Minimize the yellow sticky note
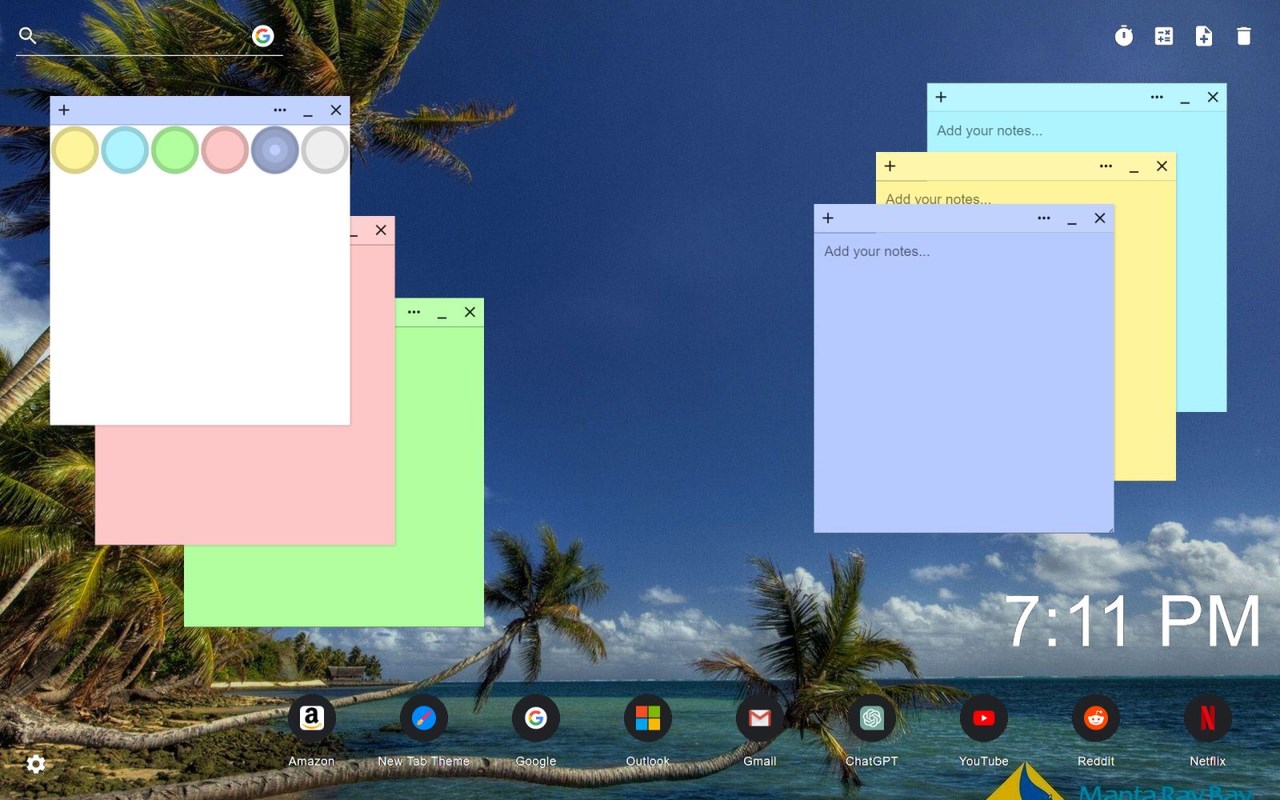 pos(1134,168)
